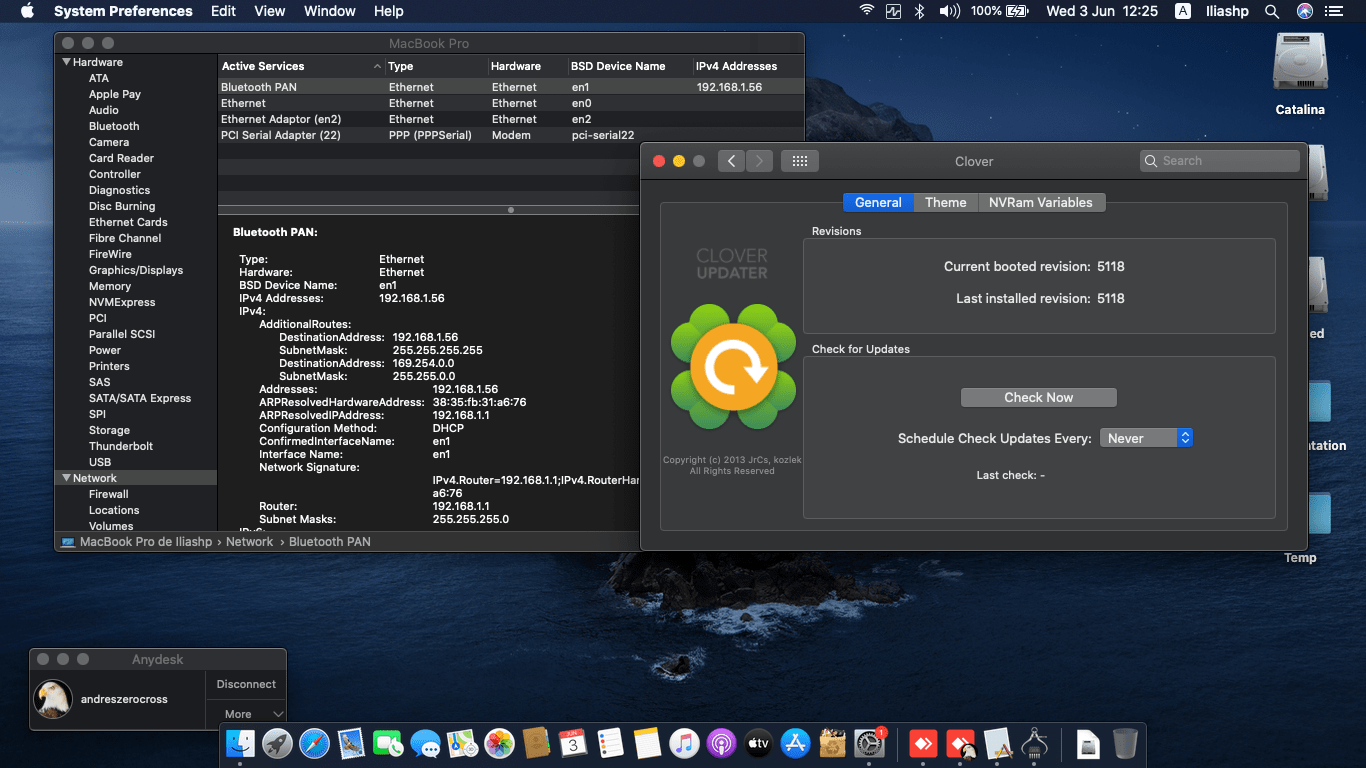Open the Window menu in menu bar
Screen dimensions: 1366x768
[329, 11]
